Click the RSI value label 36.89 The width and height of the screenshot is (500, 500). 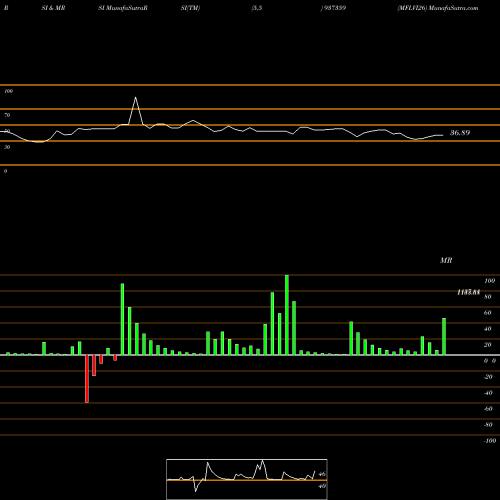pos(460,133)
